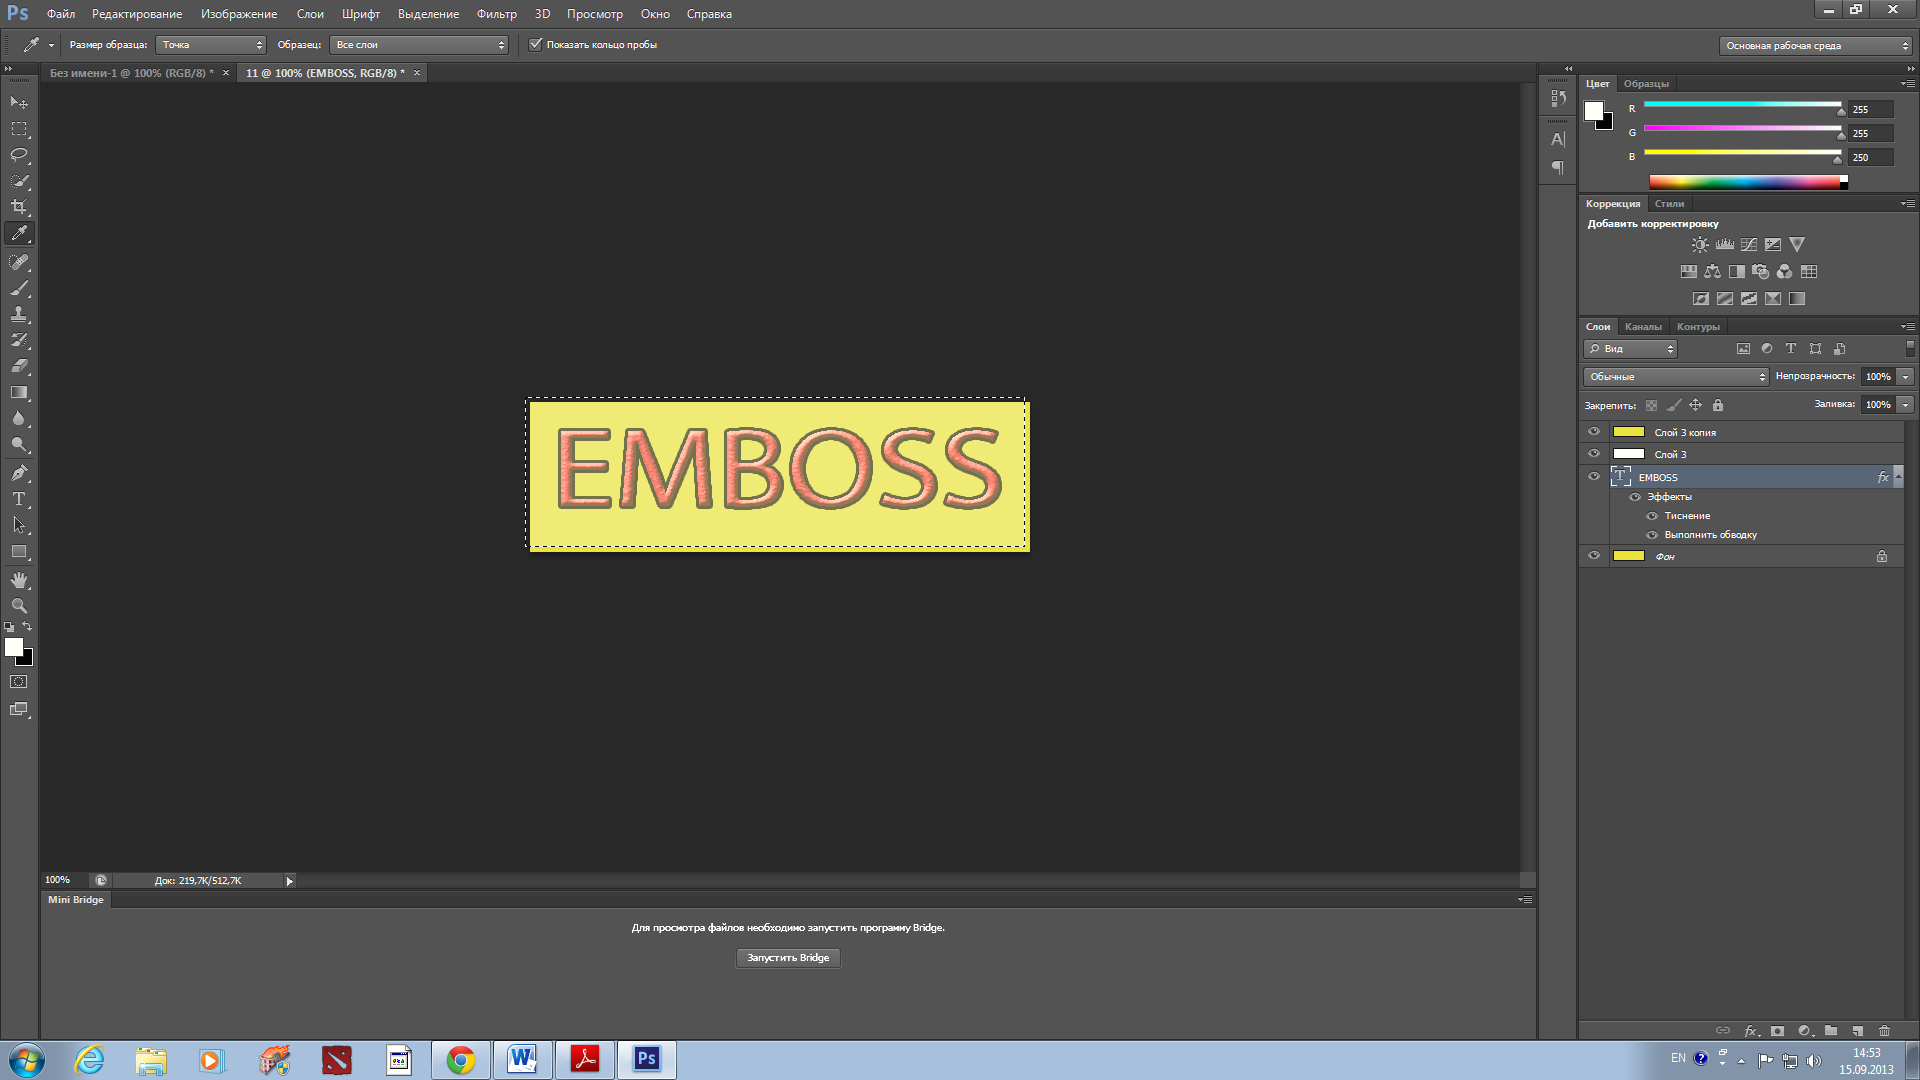Viewport: 1920px width, 1080px height.
Task: Open 'Образец' dropdown (Все слои)
Action: click(x=419, y=45)
